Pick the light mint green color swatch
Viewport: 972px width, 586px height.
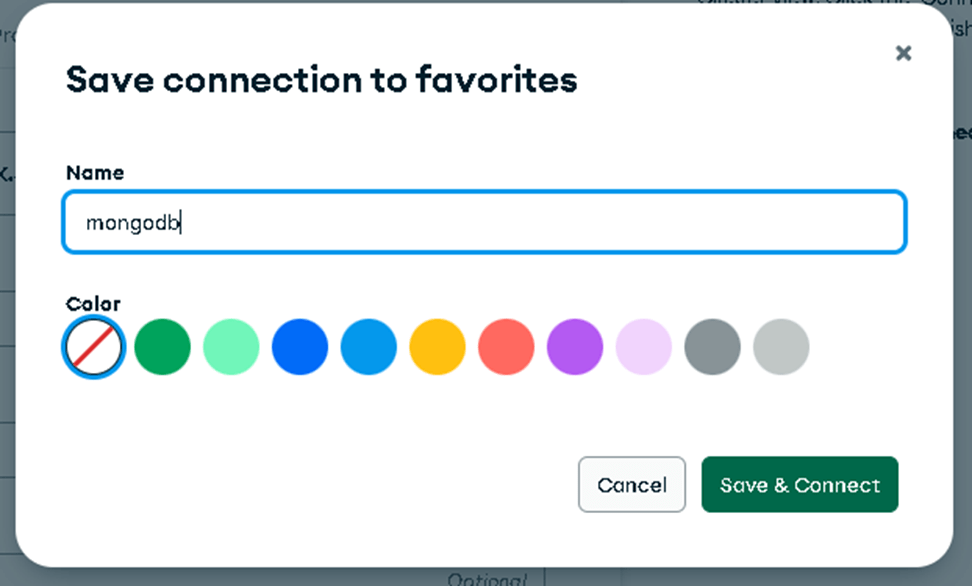coord(231,347)
